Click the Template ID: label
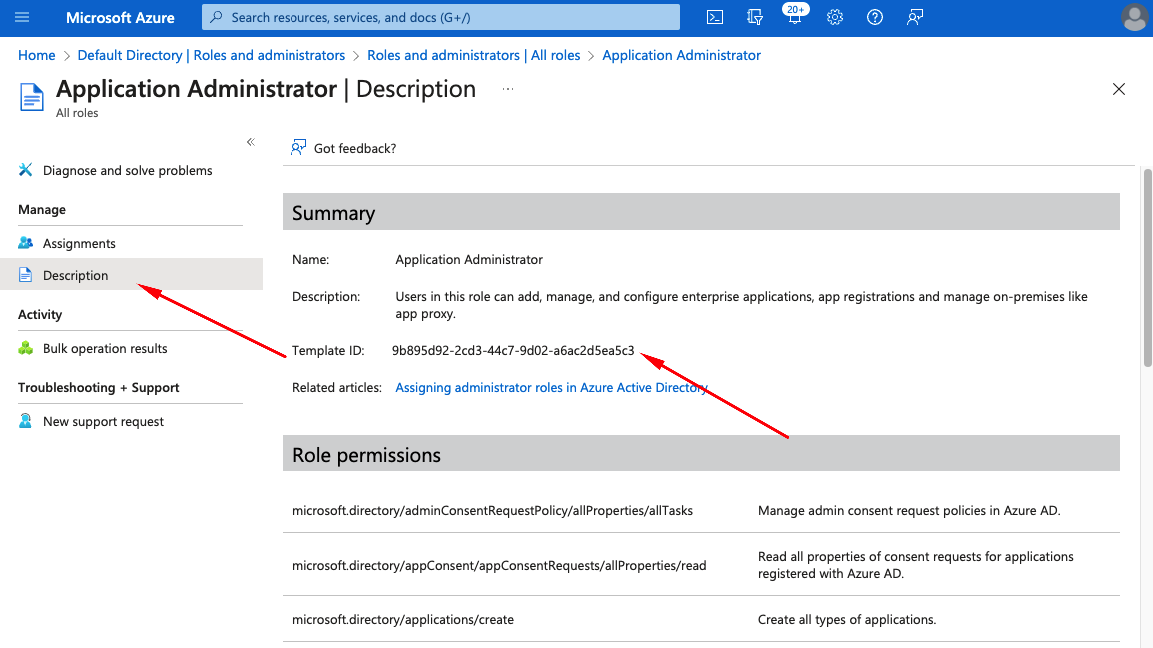 coord(328,350)
